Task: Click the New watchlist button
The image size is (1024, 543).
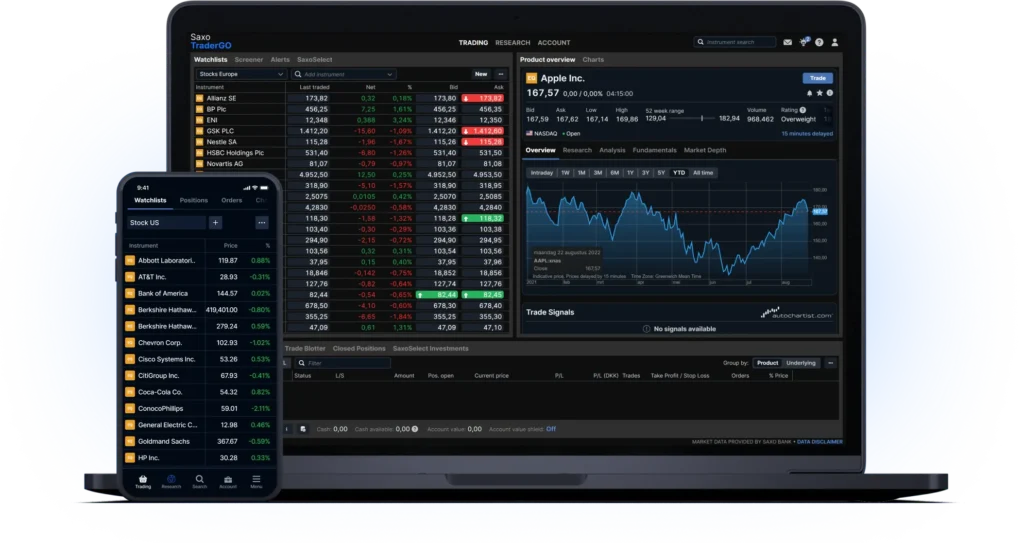Action: coord(481,74)
